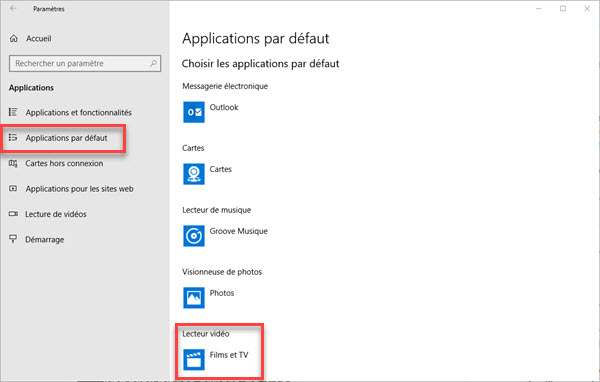Click the Choisir les applications par défaut heading
This screenshot has width=600, height=382.
(260, 64)
